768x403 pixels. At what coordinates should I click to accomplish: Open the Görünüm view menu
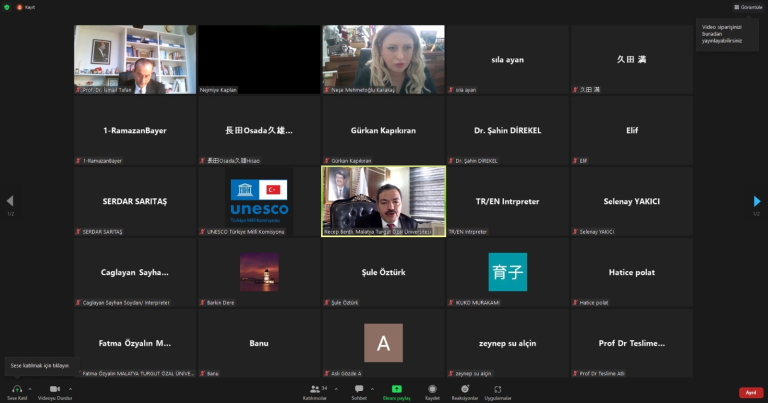[x=749, y=7]
